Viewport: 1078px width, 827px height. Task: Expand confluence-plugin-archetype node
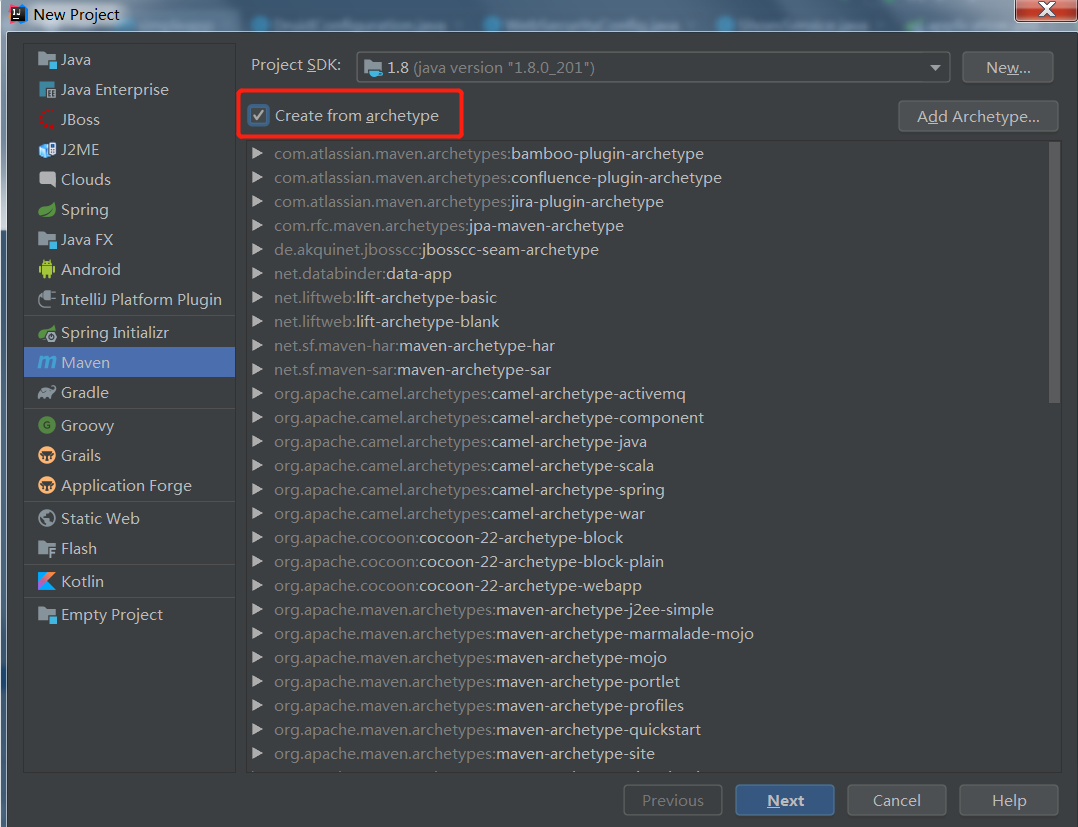[257, 177]
